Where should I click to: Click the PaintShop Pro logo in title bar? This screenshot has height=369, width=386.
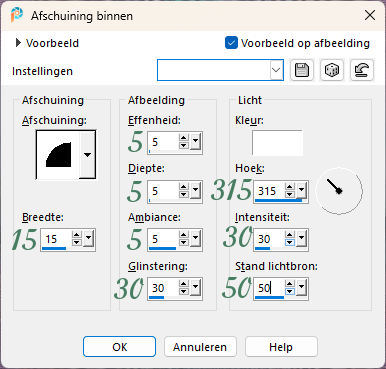pyautogui.click(x=16, y=15)
